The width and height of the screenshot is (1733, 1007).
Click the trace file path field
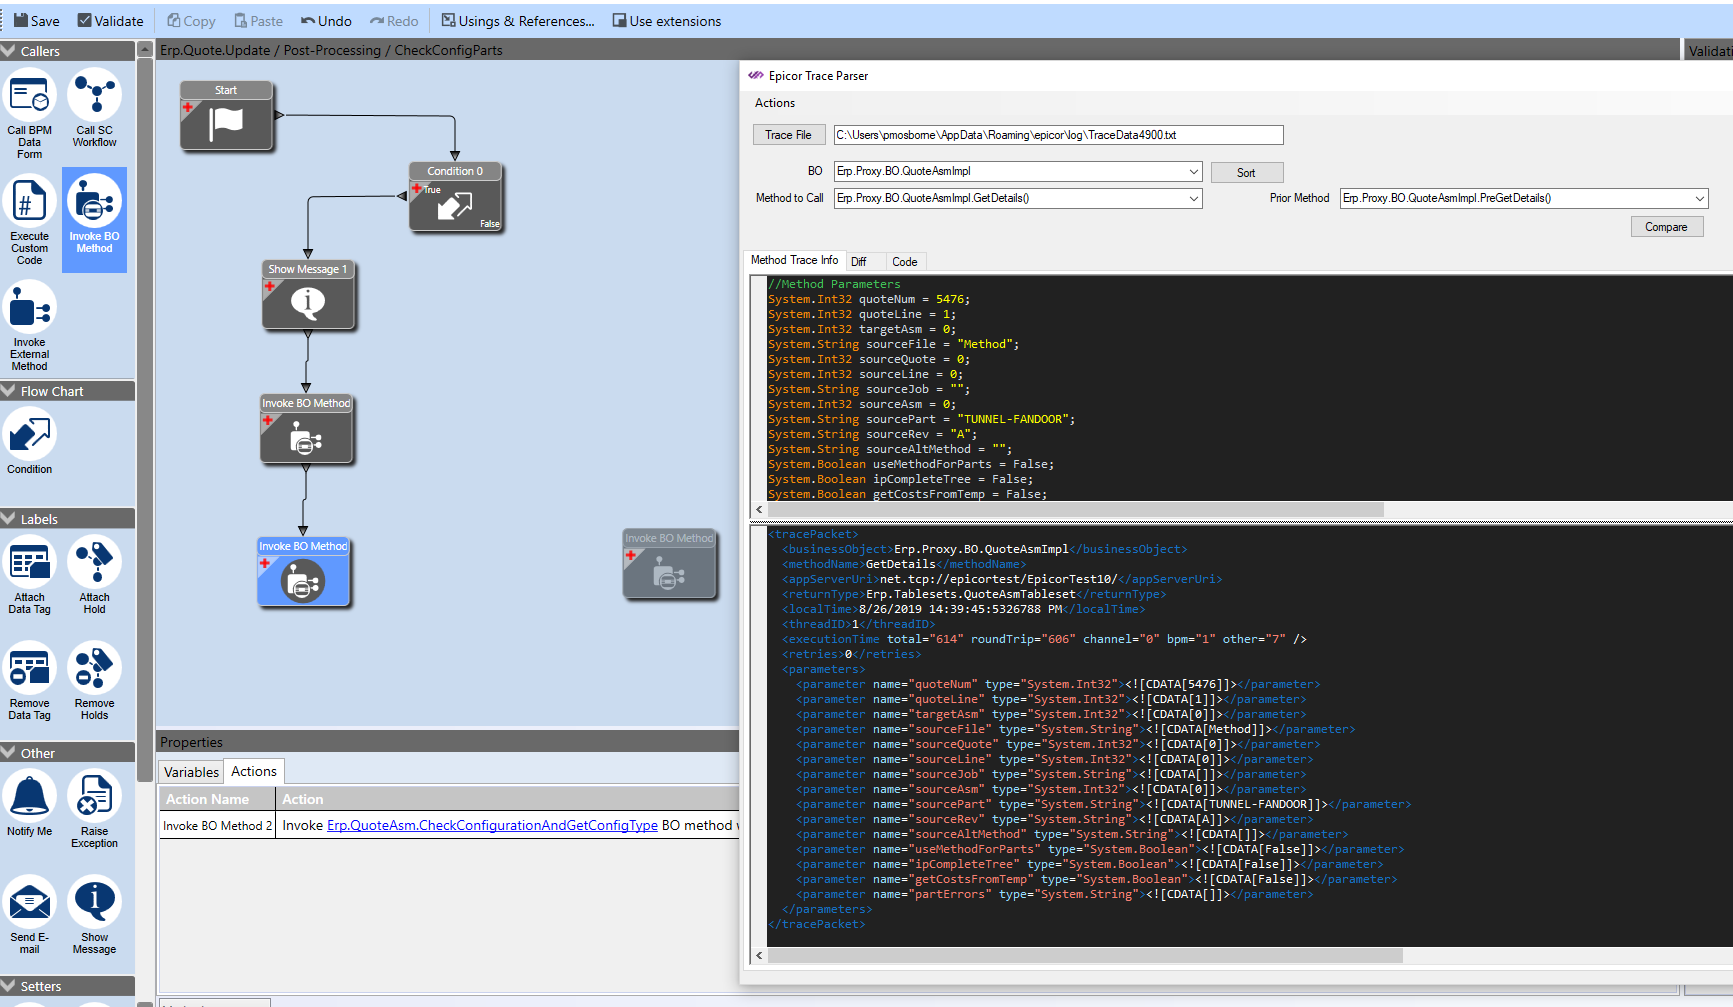click(1058, 135)
